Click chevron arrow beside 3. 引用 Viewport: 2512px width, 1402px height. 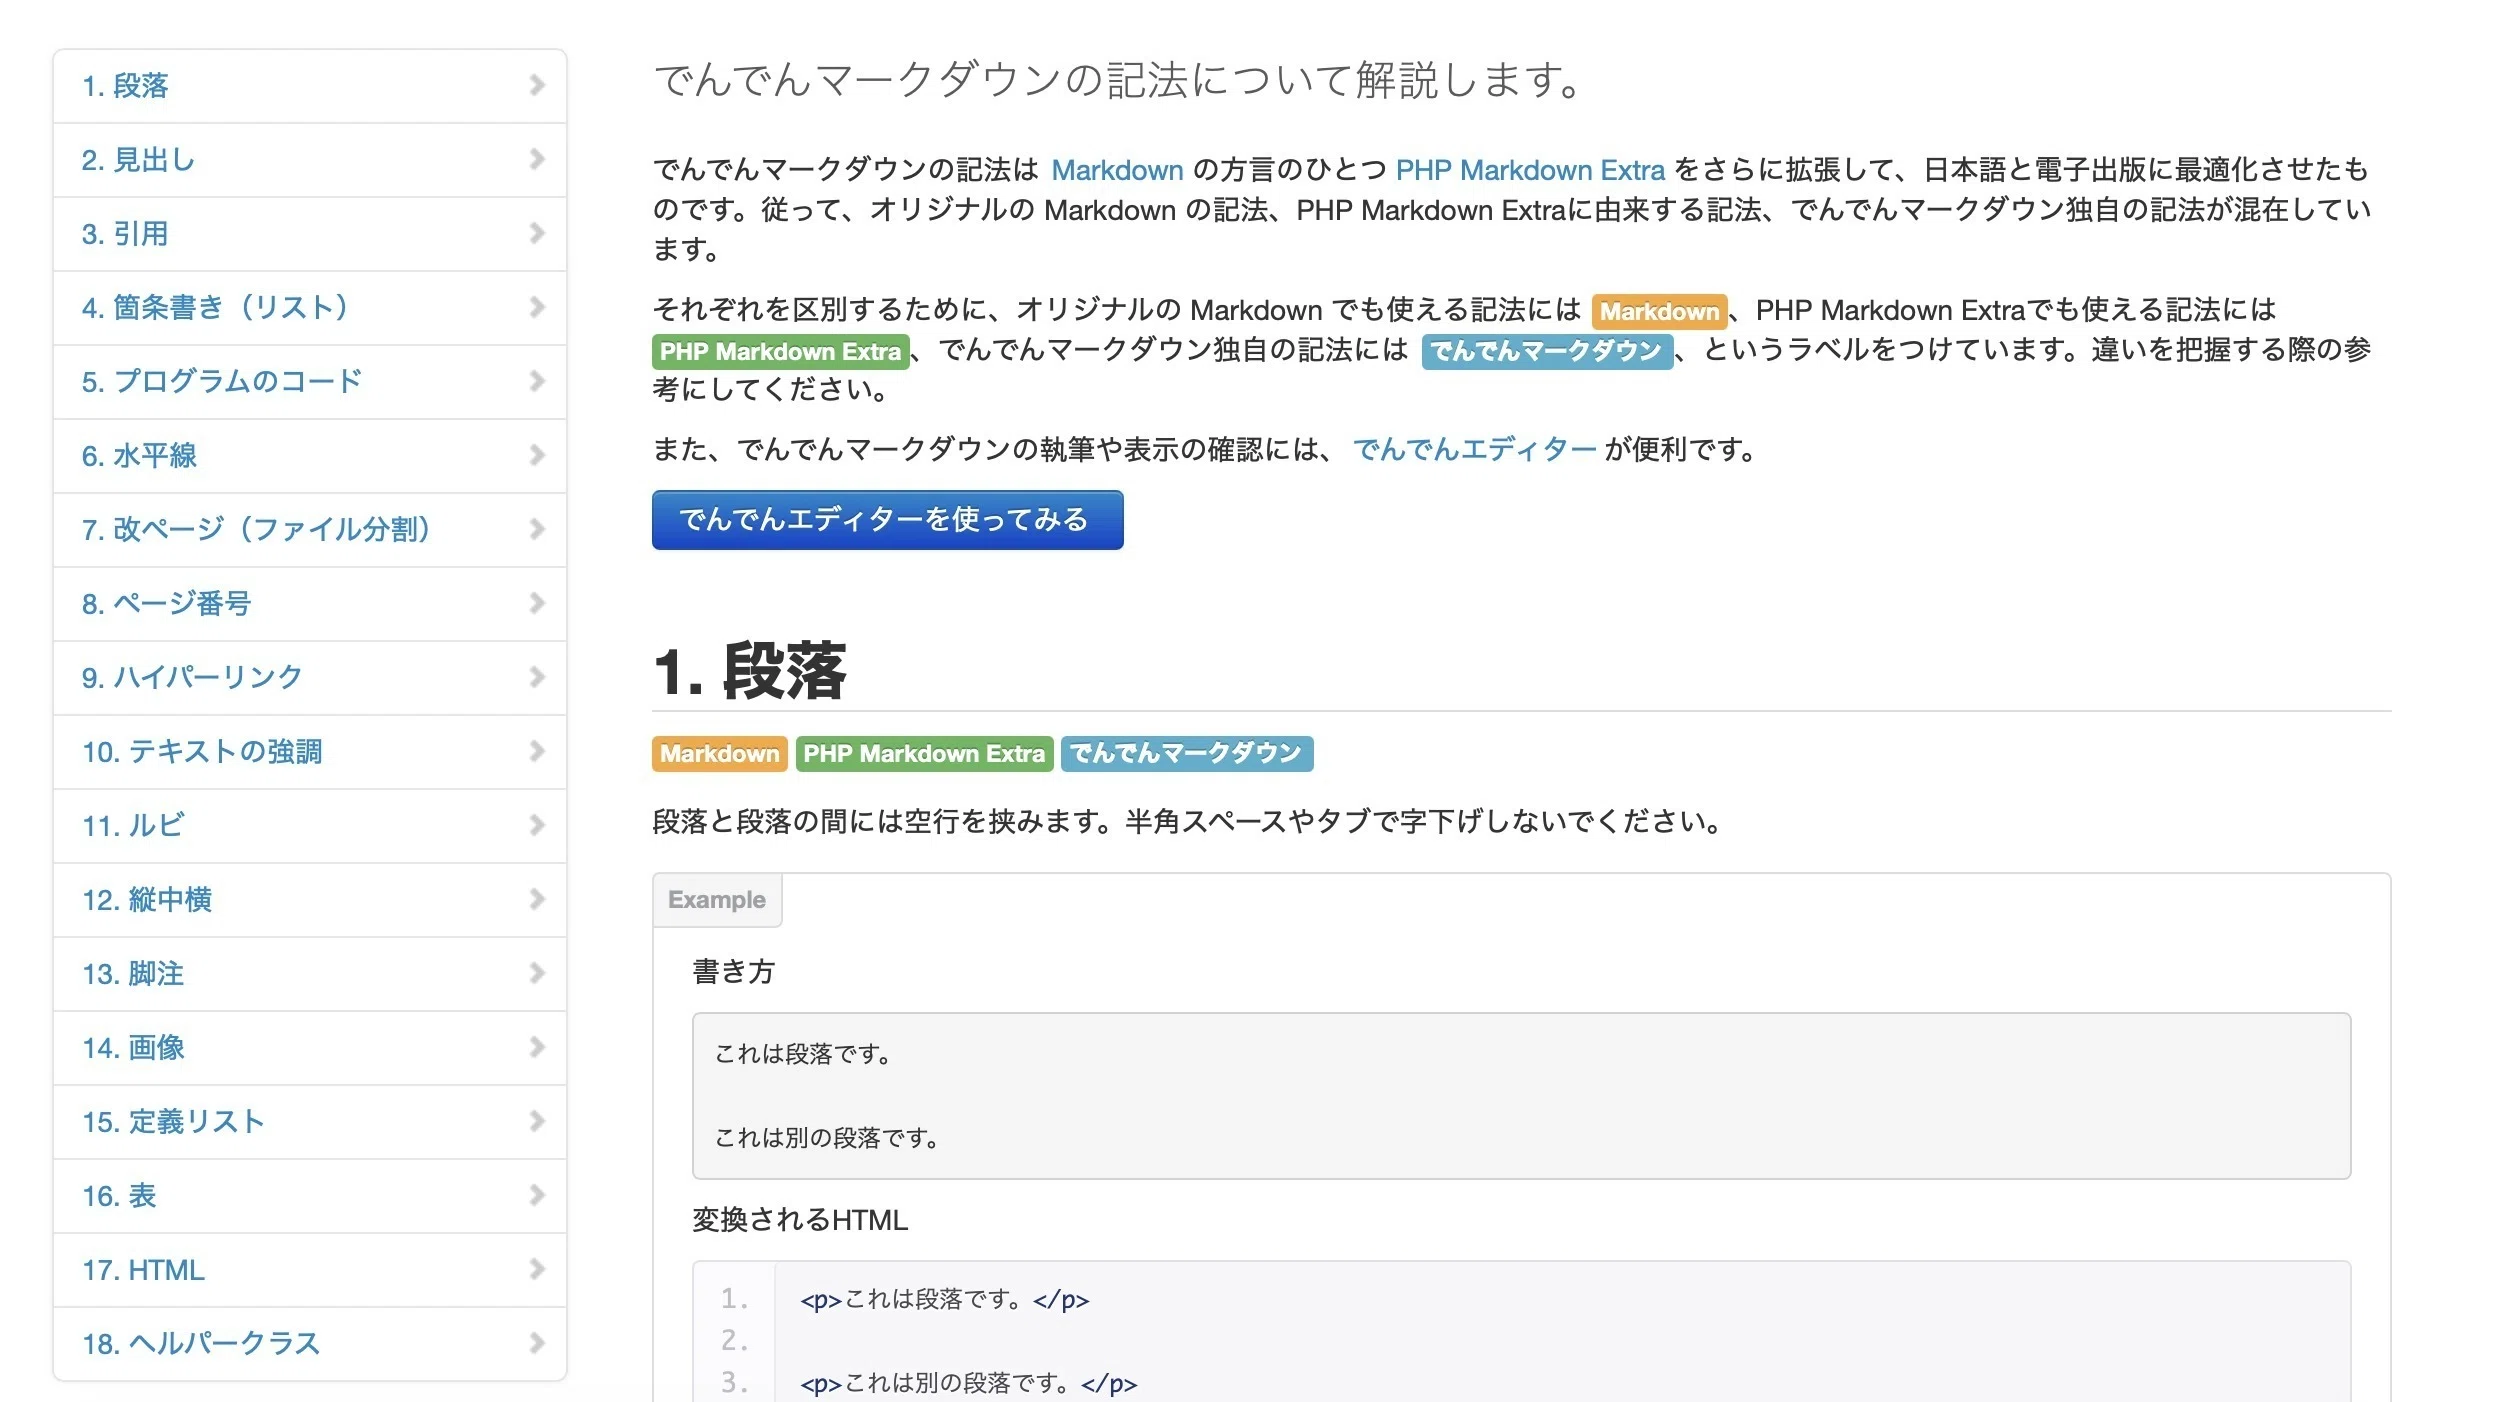(x=537, y=233)
